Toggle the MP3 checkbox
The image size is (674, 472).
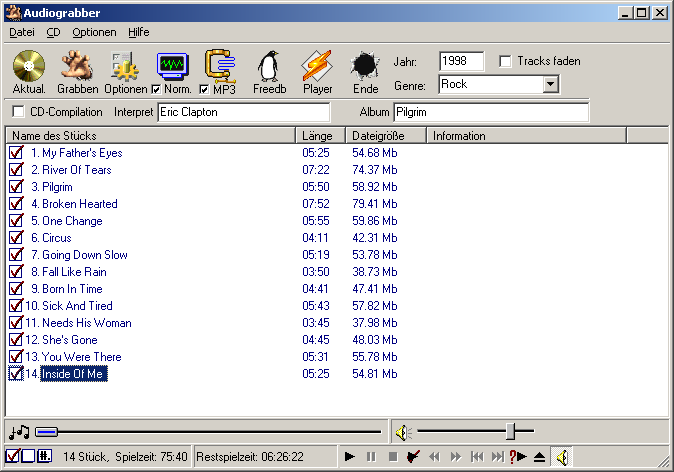pyautogui.click(x=204, y=89)
